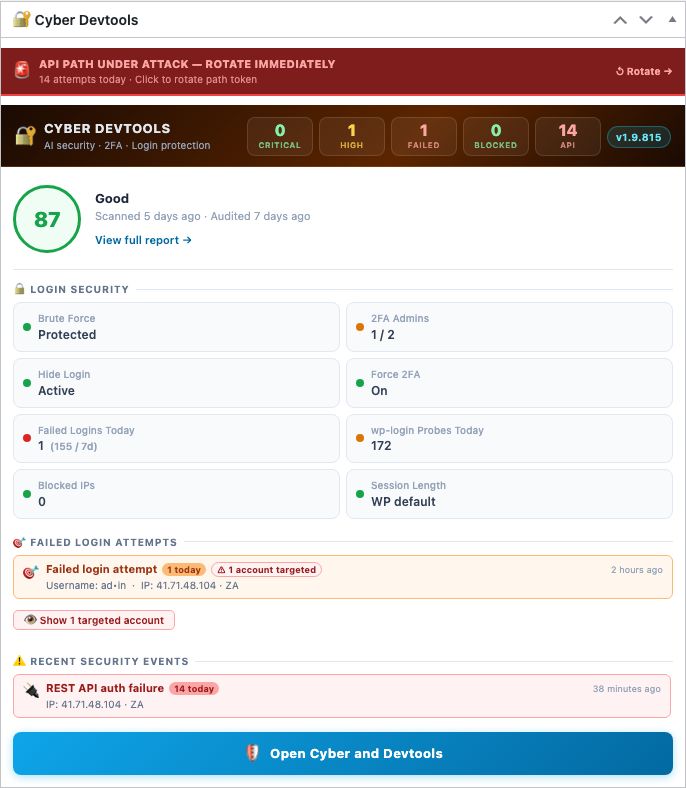Click the lock-and-key logo in the dark header
This screenshot has width=686, height=788.
(x=25, y=136)
